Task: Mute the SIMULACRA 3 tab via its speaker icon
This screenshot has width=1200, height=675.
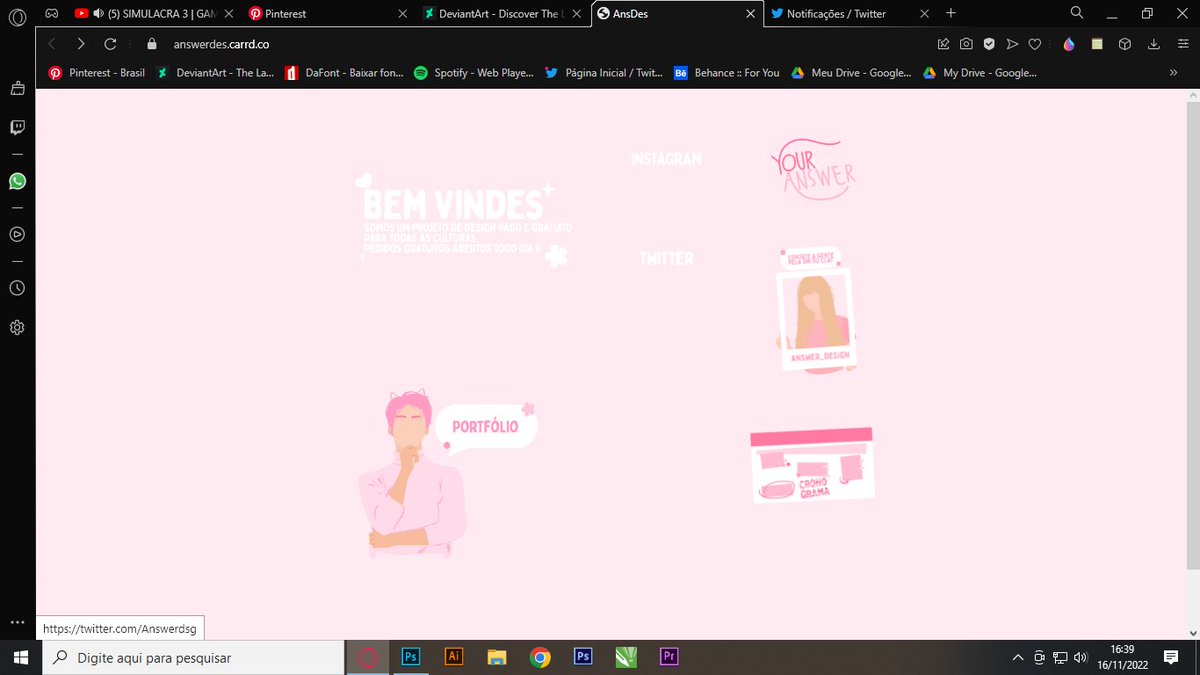Action: pos(96,14)
